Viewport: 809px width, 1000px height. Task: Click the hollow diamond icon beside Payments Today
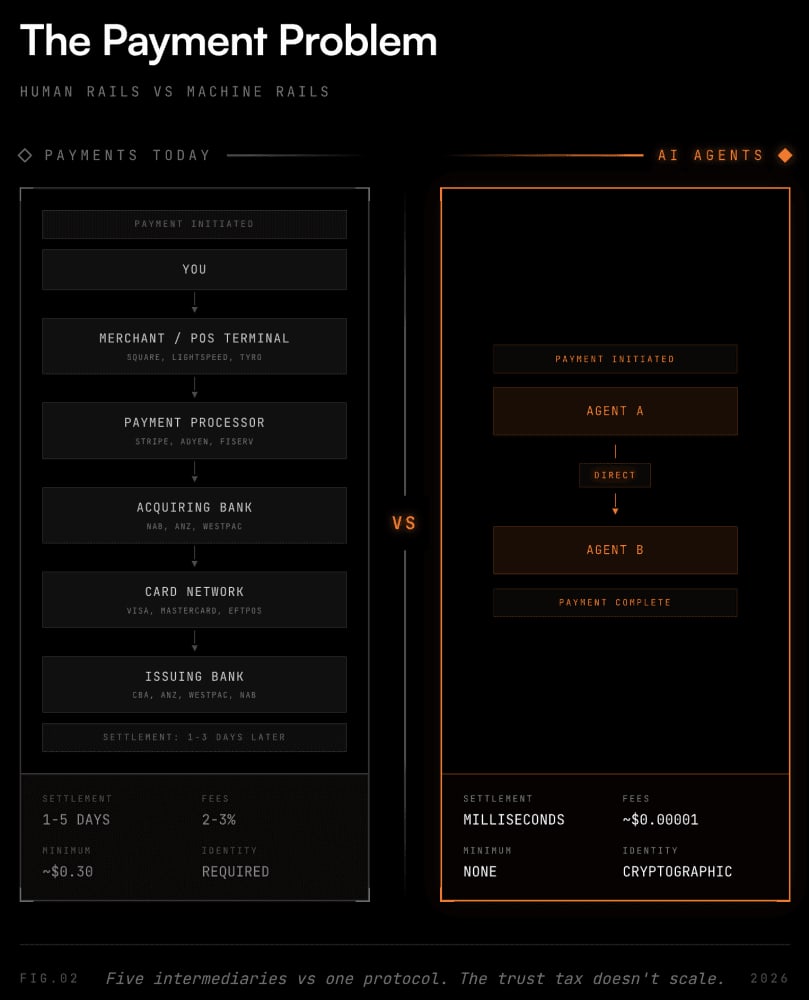click(x=25, y=155)
